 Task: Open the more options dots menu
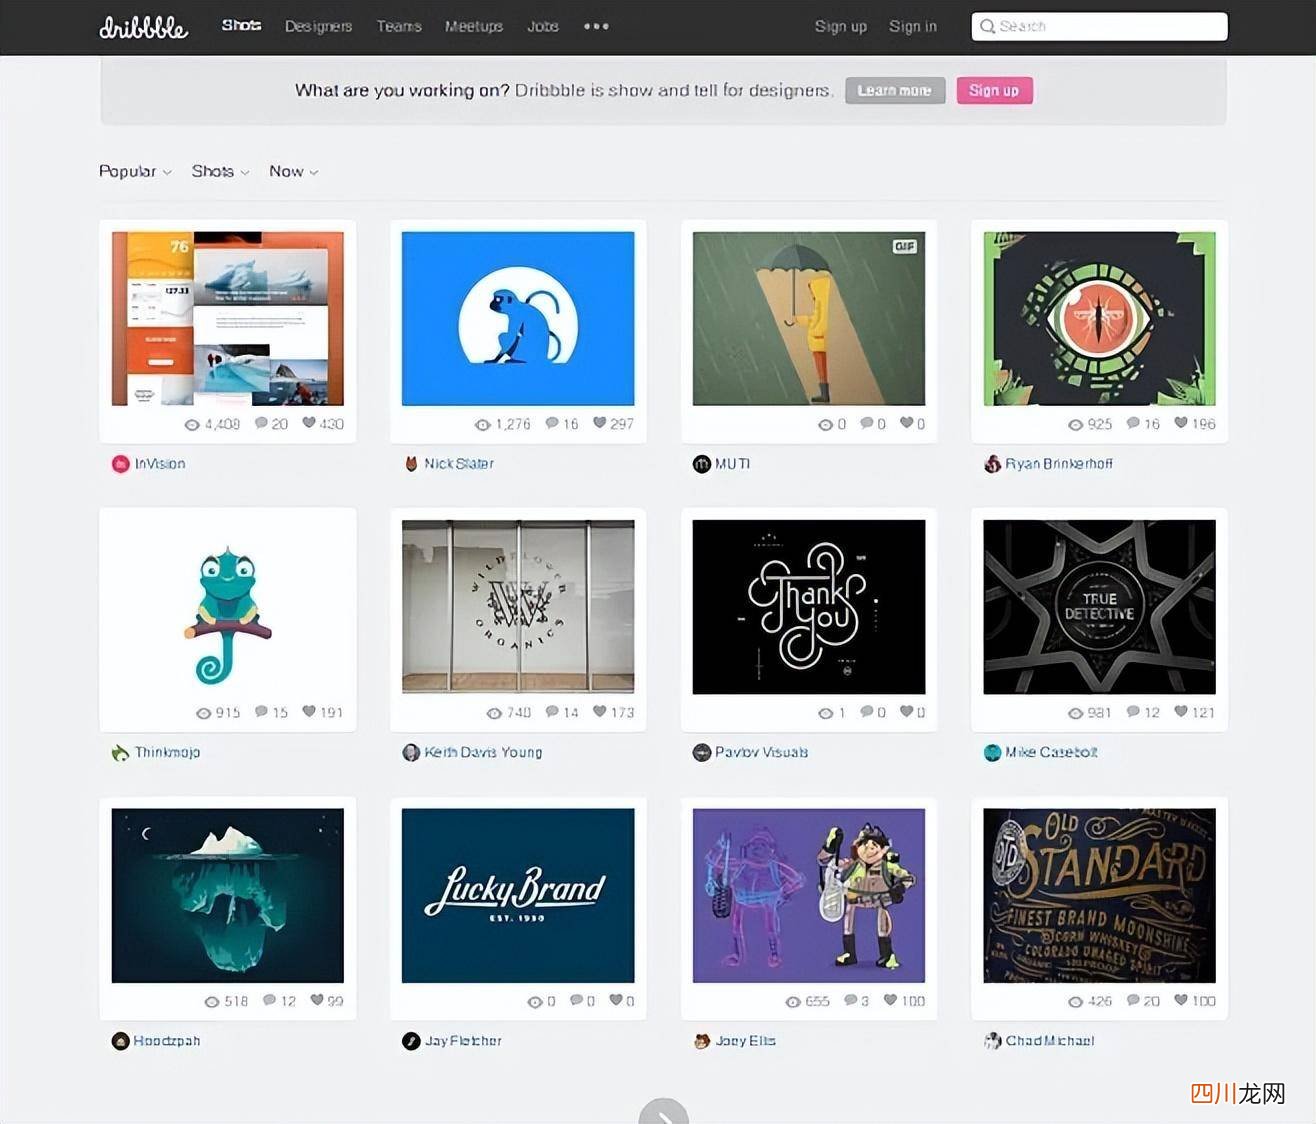click(x=596, y=26)
